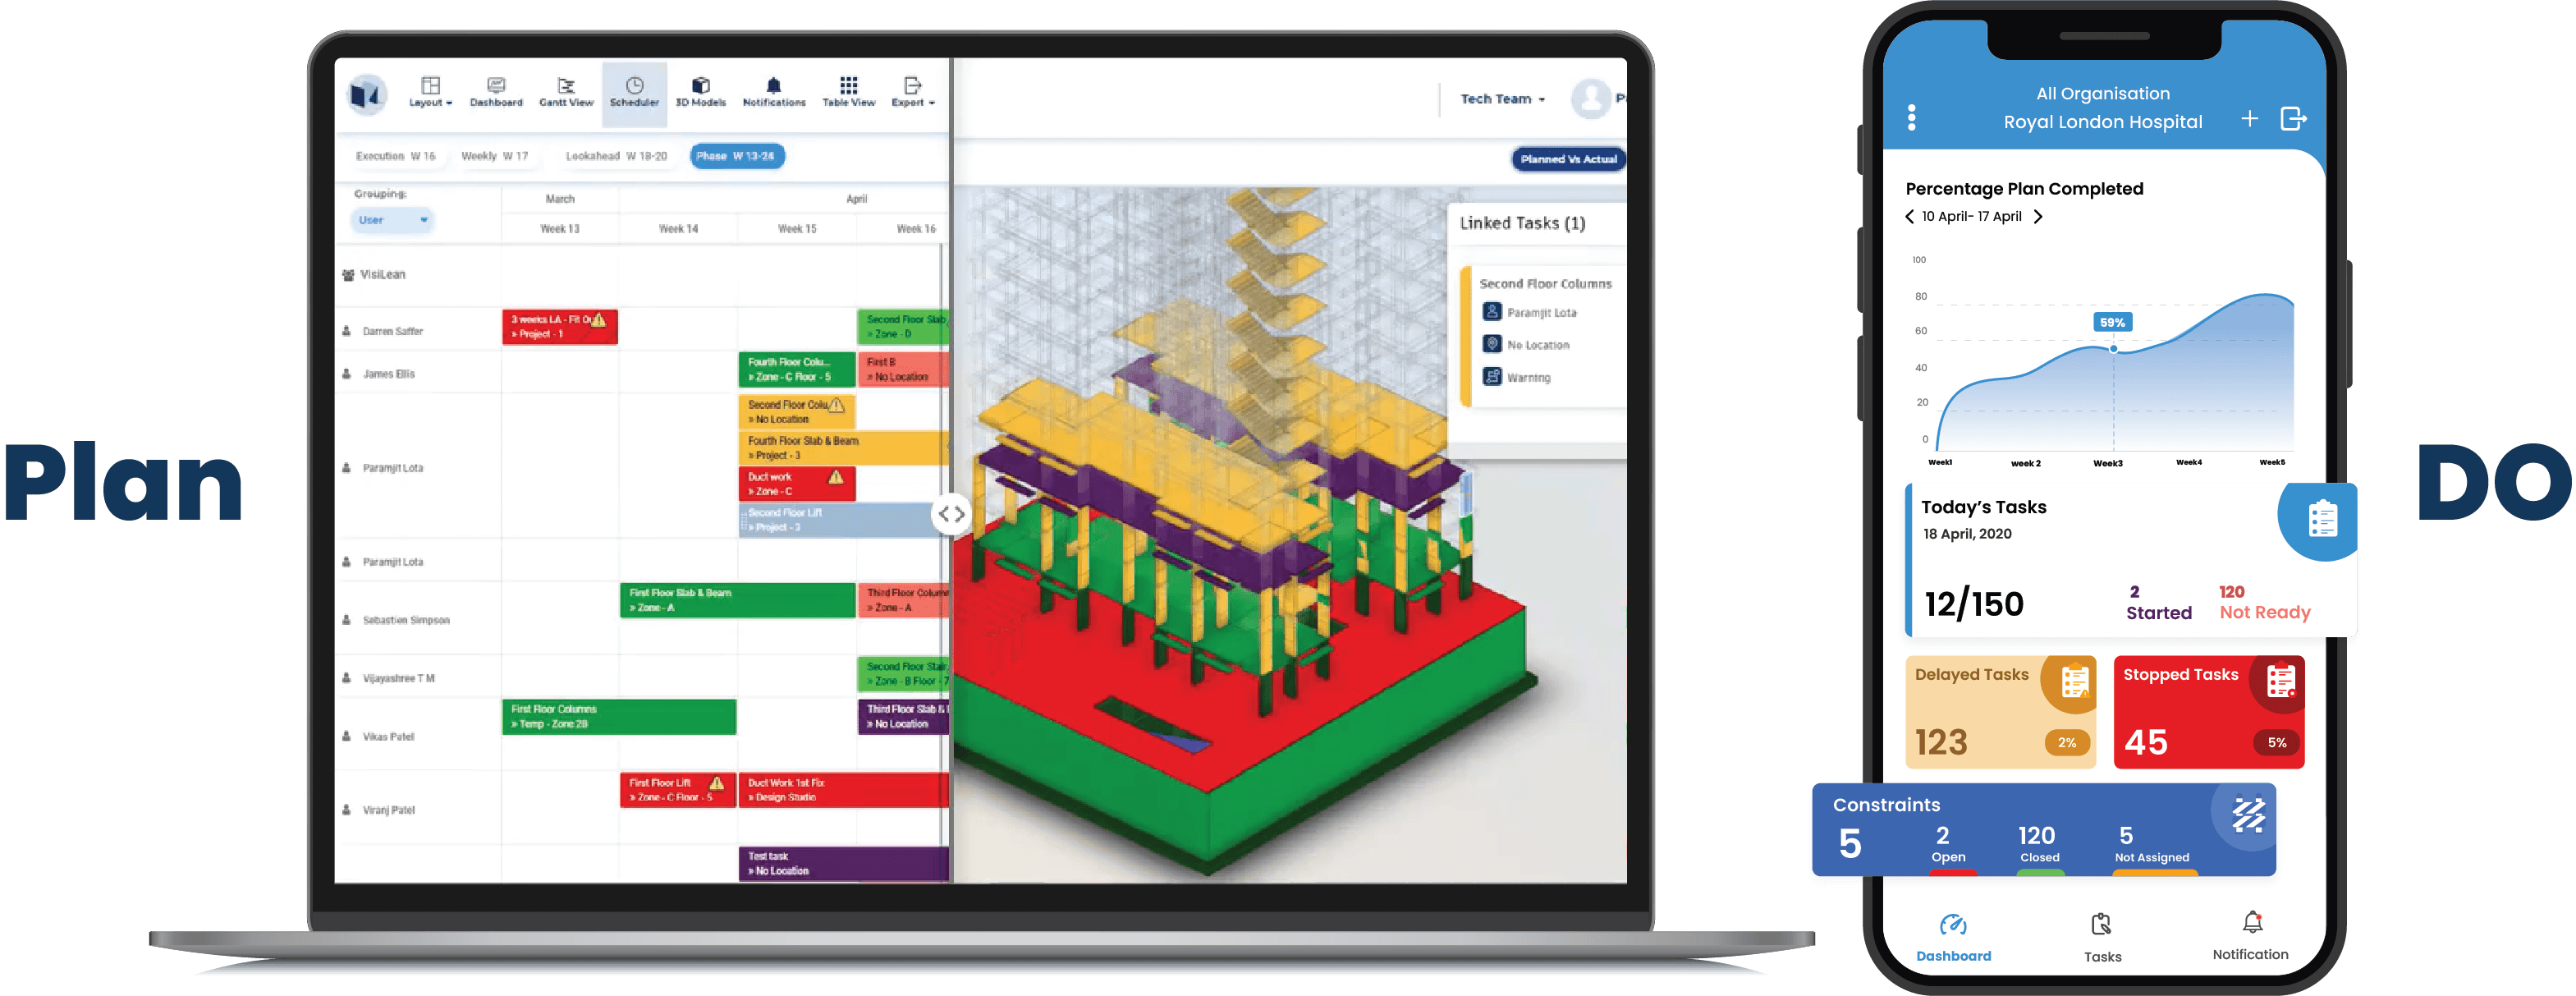Open Dashboard tab in phone nav
Image resolution: width=2576 pixels, height=996 pixels.
point(1953,937)
